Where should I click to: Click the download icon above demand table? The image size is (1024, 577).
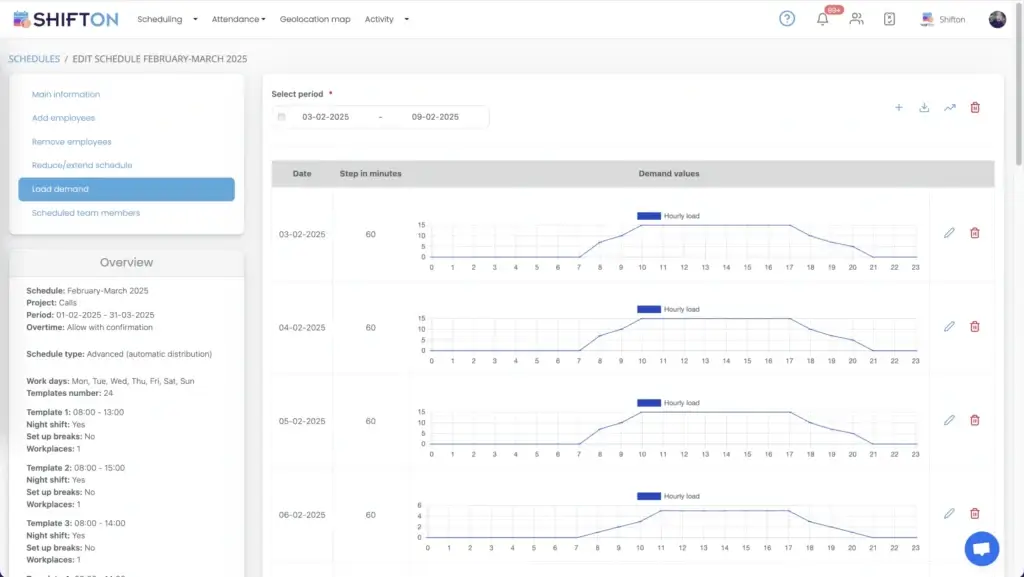click(x=924, y=108)
